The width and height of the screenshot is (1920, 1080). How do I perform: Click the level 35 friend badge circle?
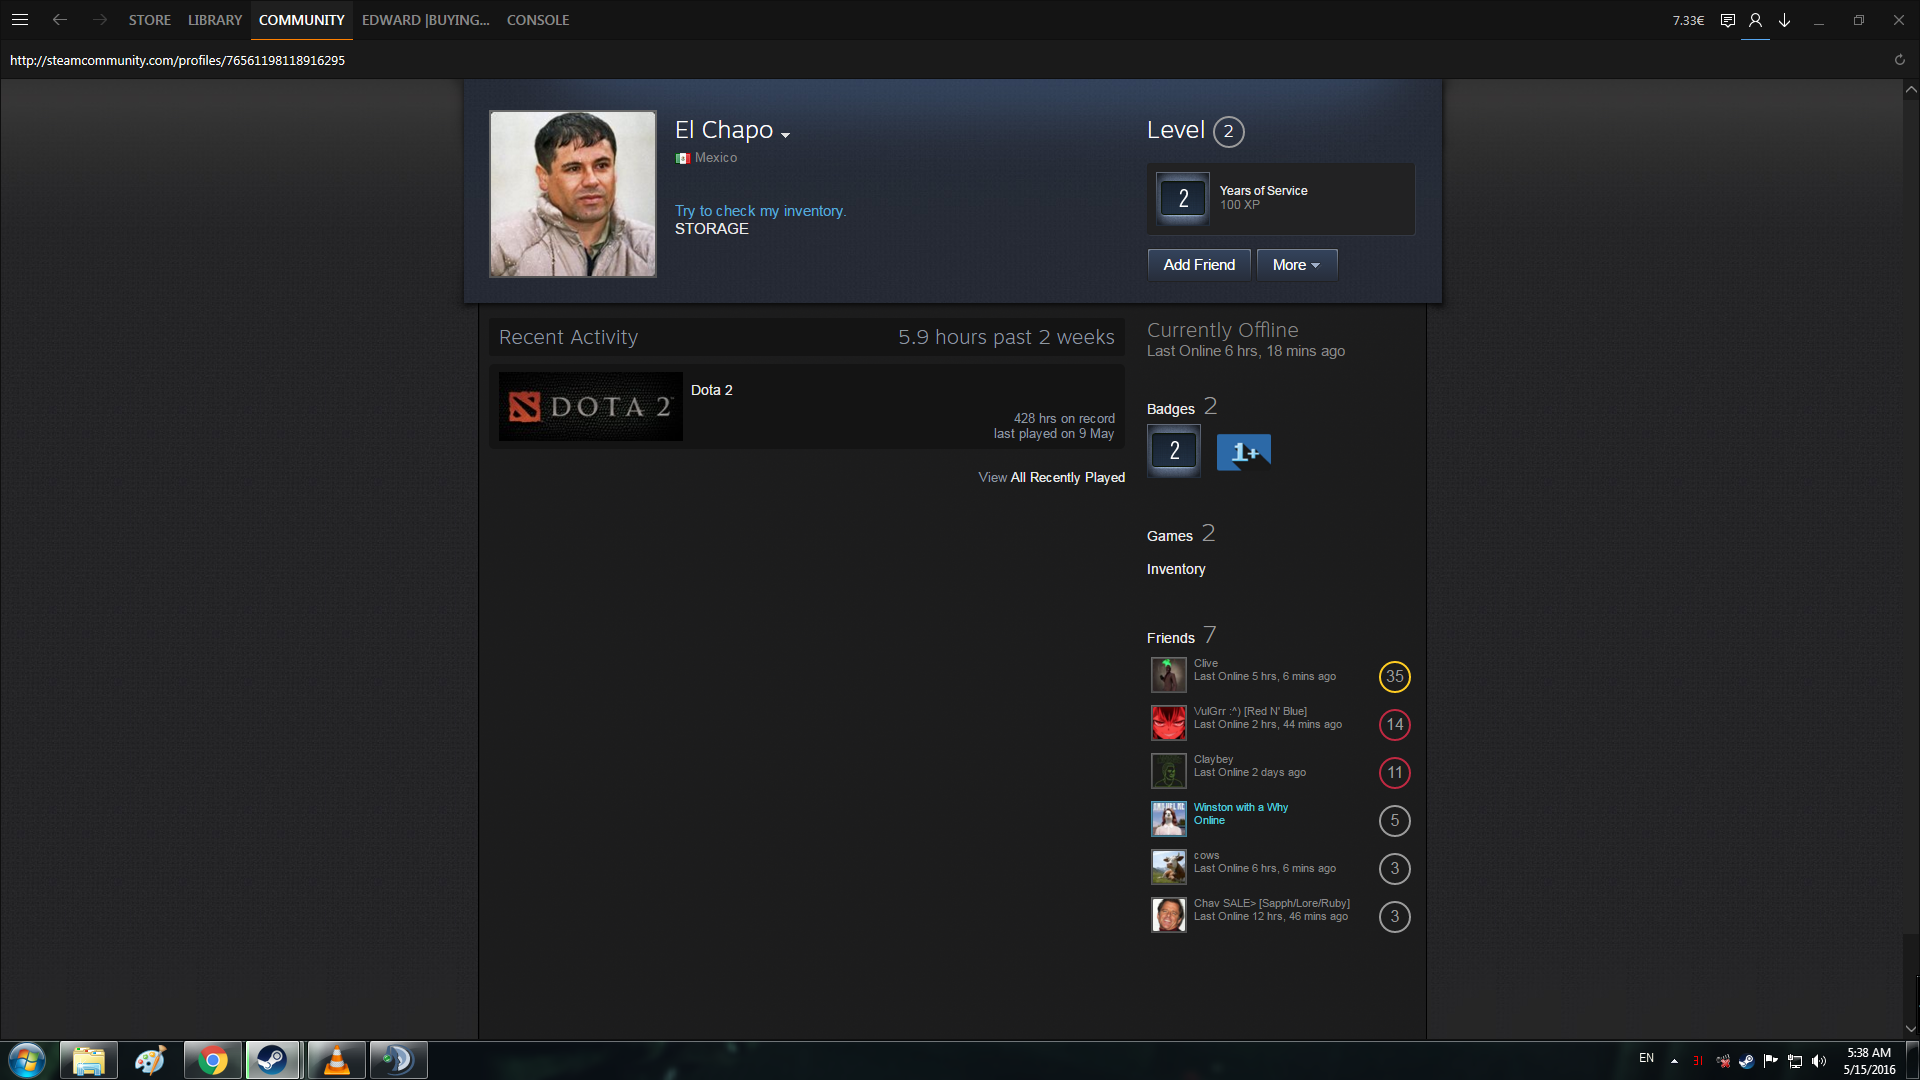pyautogui.click(x=1394, y=677)
